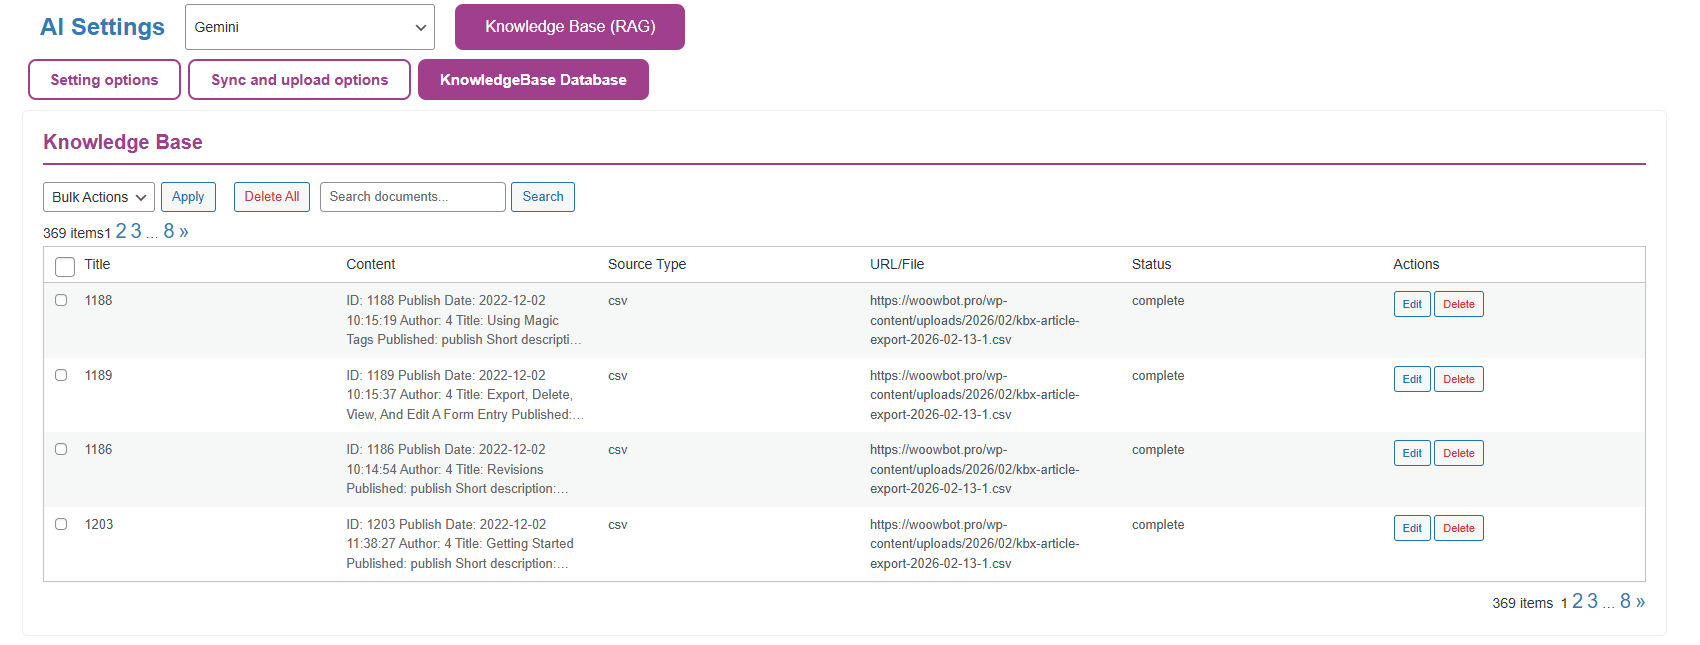Delete the 1203 Getting Started entry
1700x645 pixels.
(x=1458, y=528)
